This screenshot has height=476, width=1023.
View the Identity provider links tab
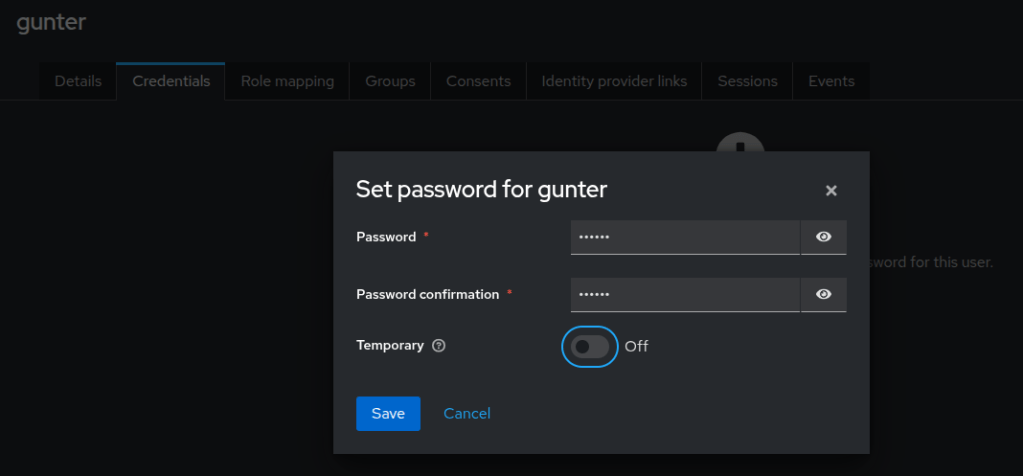click(614, 81)
